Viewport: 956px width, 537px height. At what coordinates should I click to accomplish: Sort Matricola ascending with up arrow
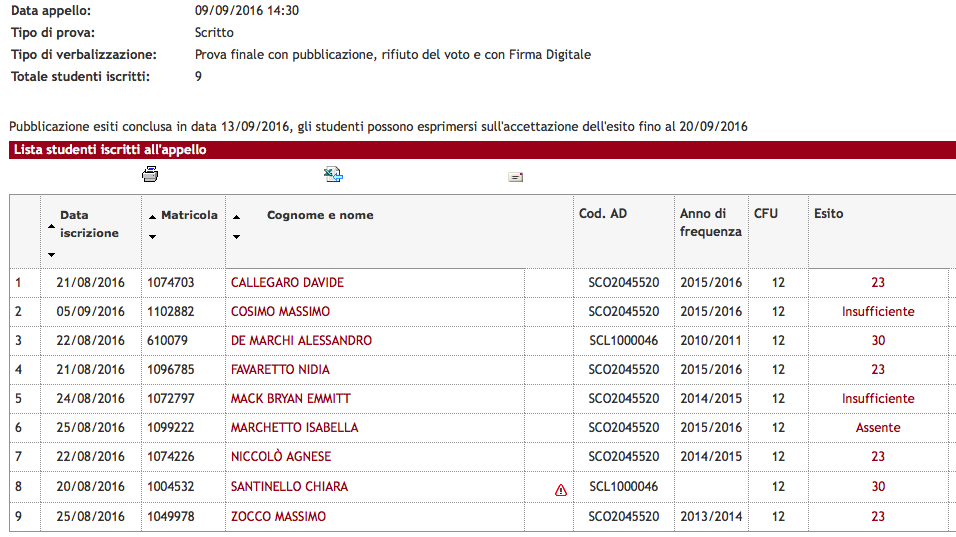click(152, 217)
